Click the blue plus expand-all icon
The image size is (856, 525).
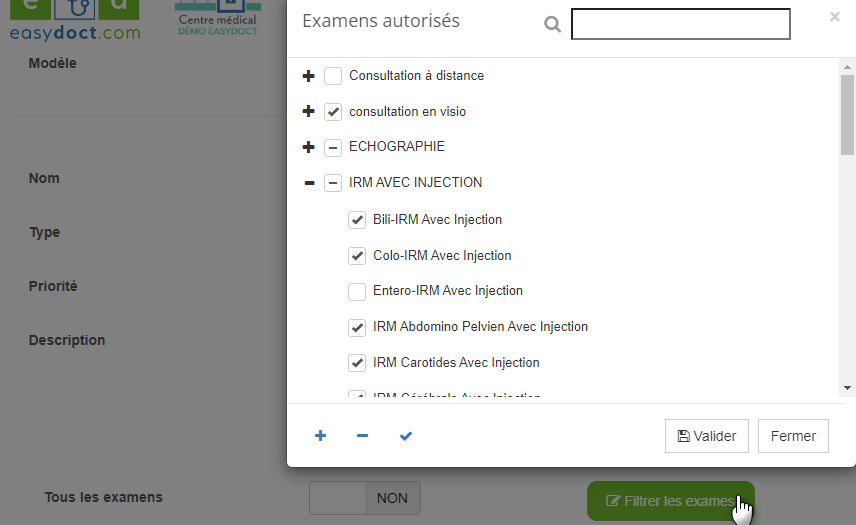(321, 436)
